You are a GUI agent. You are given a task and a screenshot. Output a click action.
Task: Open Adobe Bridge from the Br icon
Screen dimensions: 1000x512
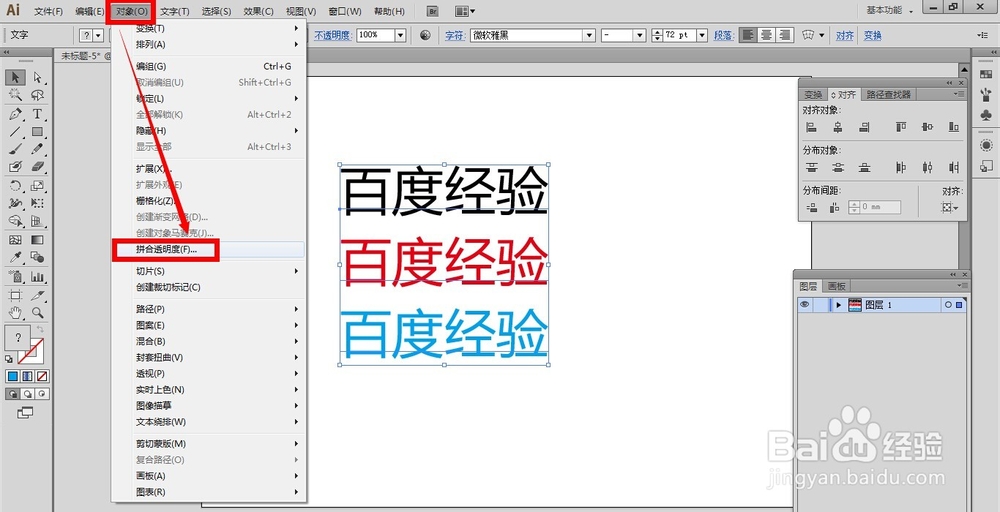433,11
